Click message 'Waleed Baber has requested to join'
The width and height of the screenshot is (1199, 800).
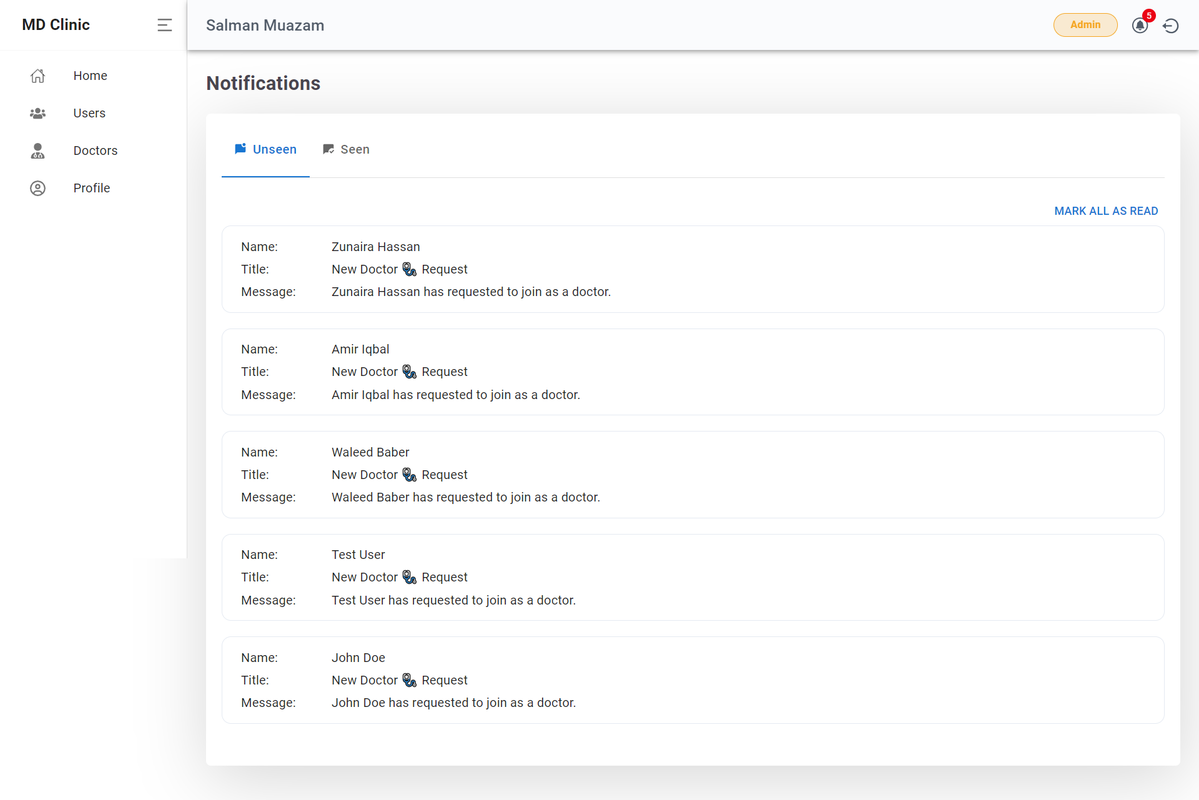coord(466,497)
